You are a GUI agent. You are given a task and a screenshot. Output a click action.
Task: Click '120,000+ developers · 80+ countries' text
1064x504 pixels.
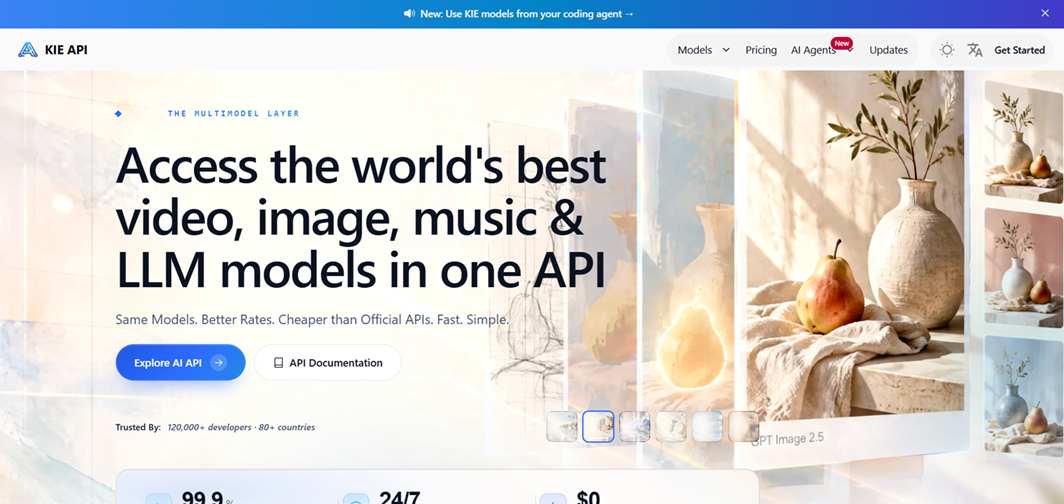241,427
